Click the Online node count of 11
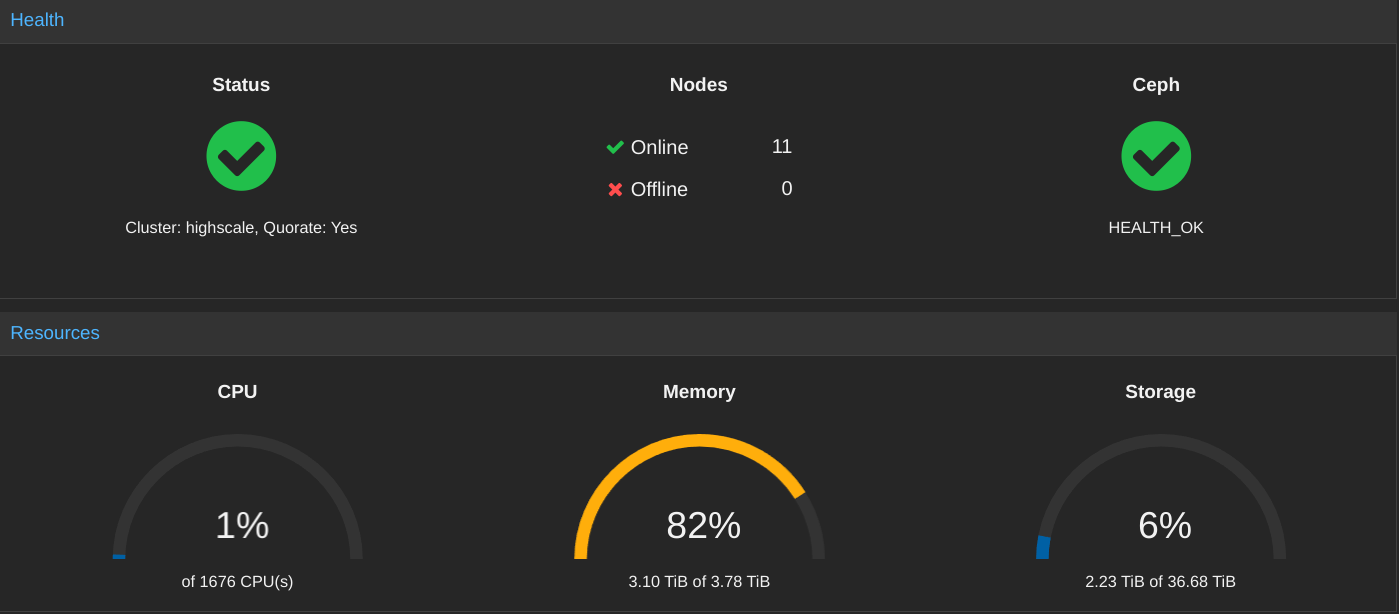The width and height of the screenshot is (1399, 614). tap(782, 147)
